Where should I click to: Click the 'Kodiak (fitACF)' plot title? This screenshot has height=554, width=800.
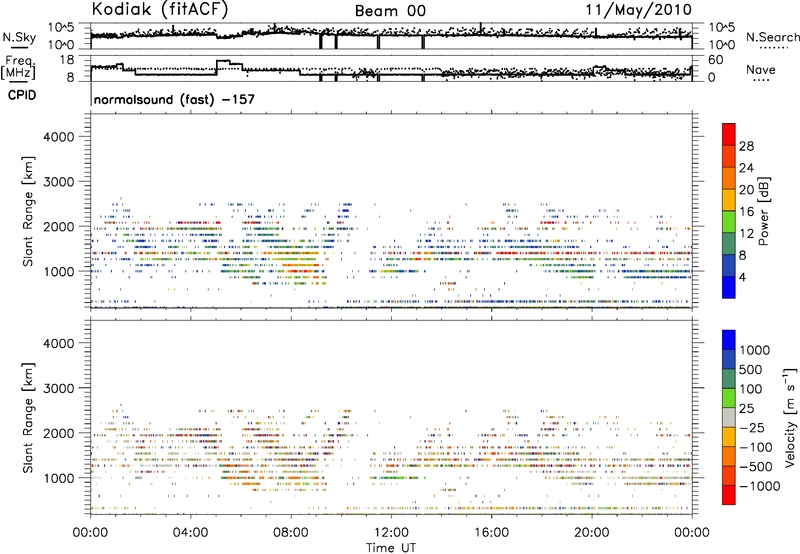coord(160,10)
